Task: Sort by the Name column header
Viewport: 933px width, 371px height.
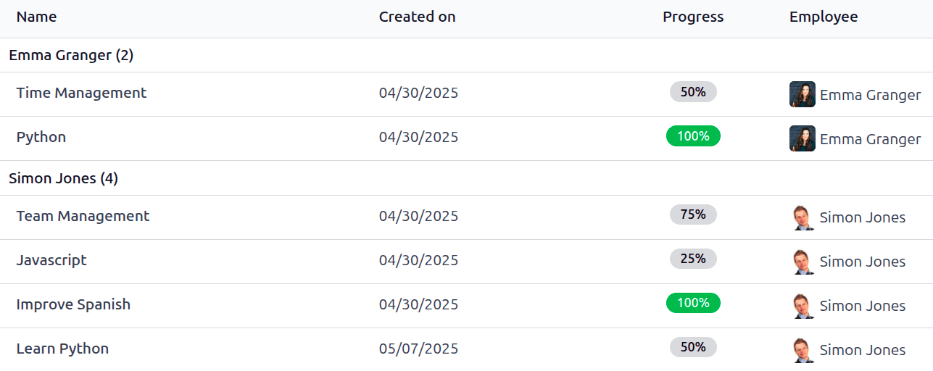Action: click(36, 17)
